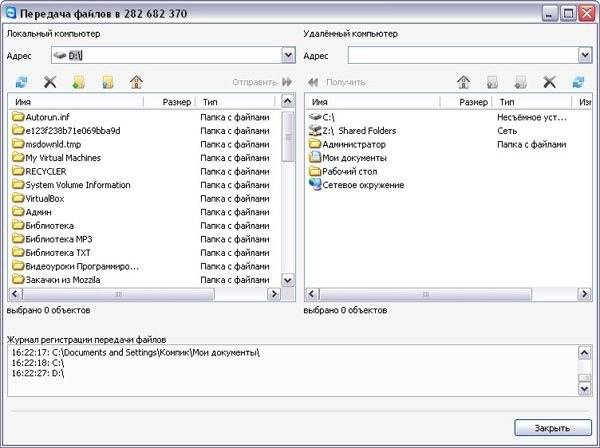Click the Несъёмное уст… type cell
Viewport: 600px width, 448px height.
[x=532, y=117]
